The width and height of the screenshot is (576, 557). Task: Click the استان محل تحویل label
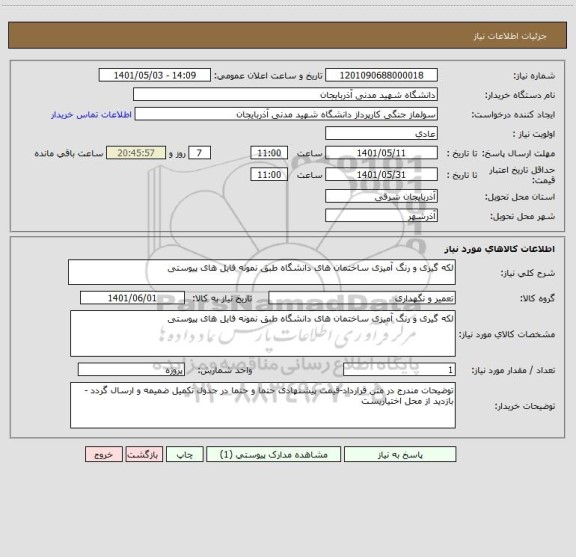tap(520, 197)
